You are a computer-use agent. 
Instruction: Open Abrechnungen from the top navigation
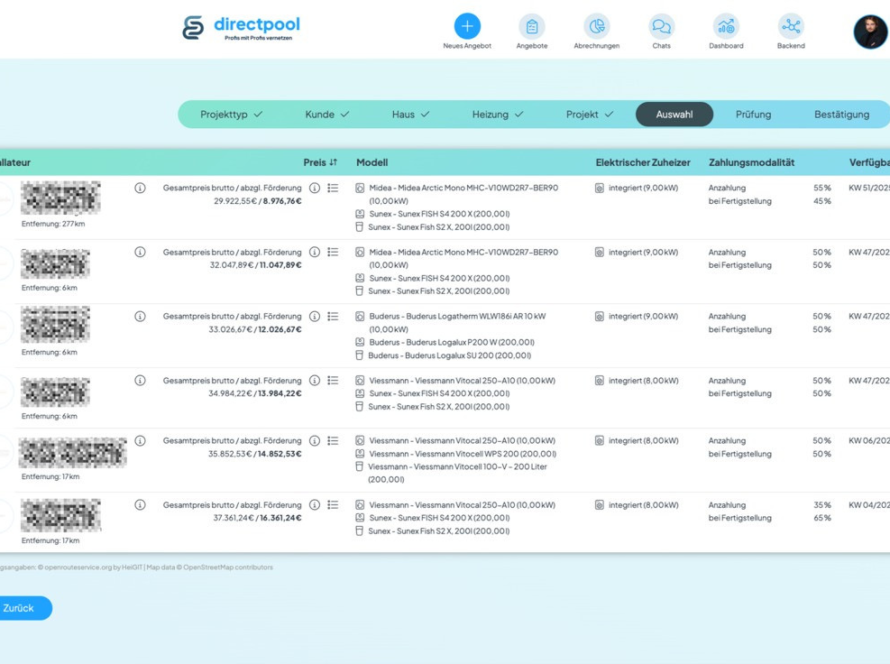[x=596, y=26]
